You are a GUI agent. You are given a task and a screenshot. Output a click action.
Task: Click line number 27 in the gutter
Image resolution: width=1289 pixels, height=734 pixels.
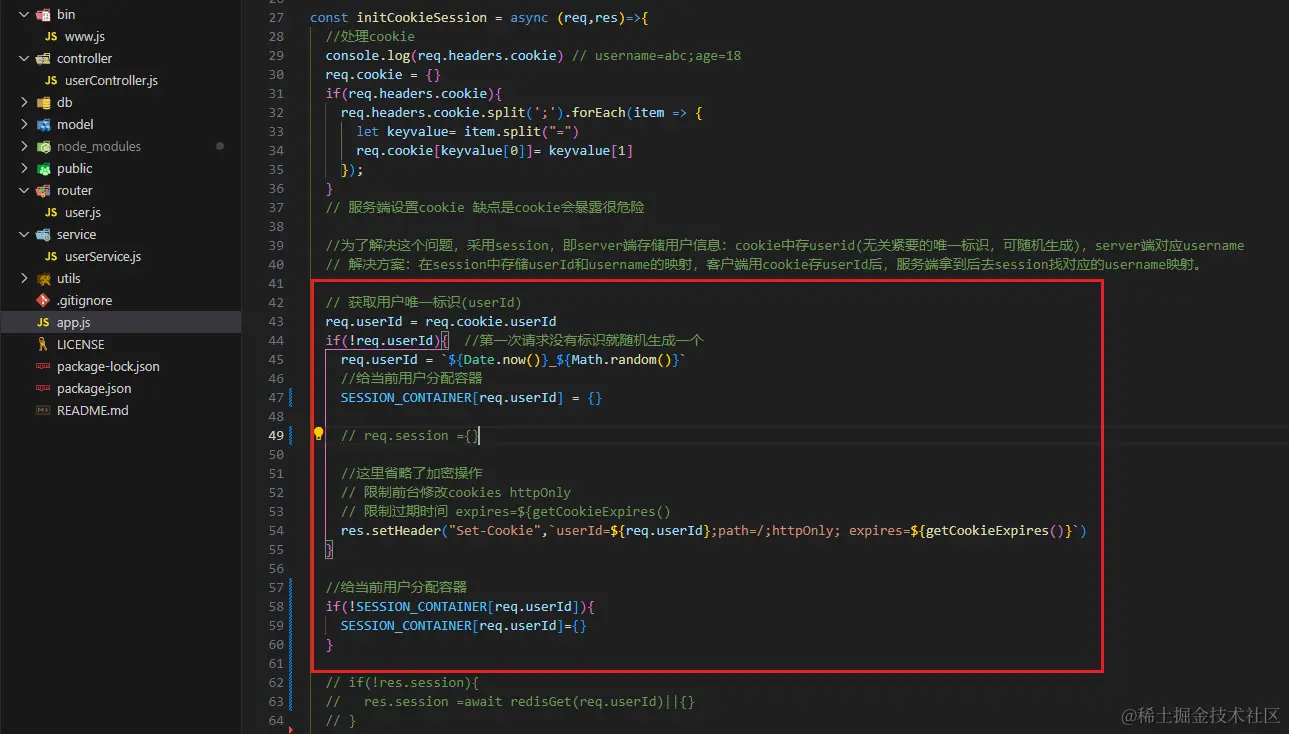pyautogui.click(x=277, y=18)
